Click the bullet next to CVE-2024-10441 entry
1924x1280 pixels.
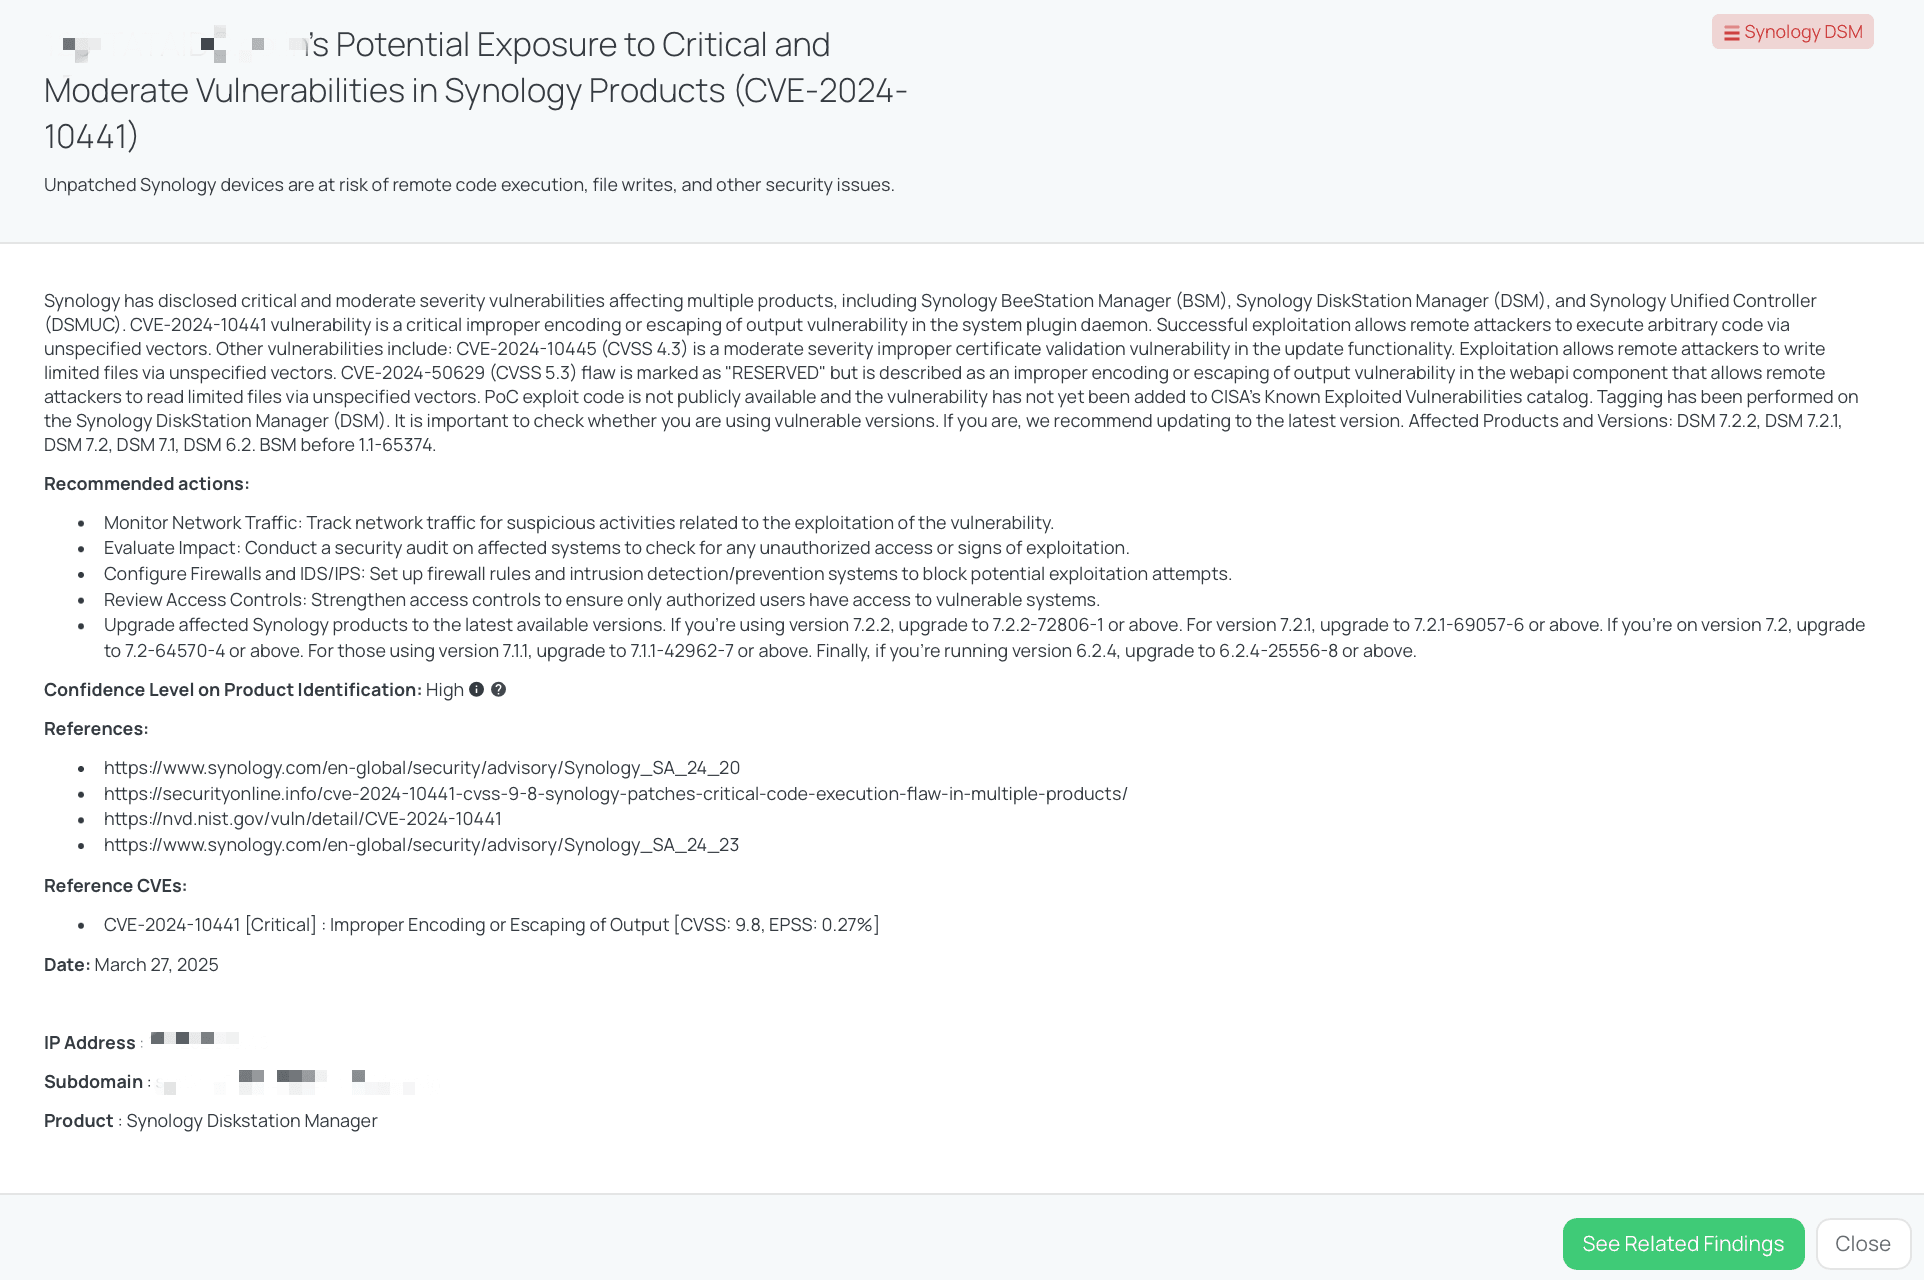(x=84, y=925)
